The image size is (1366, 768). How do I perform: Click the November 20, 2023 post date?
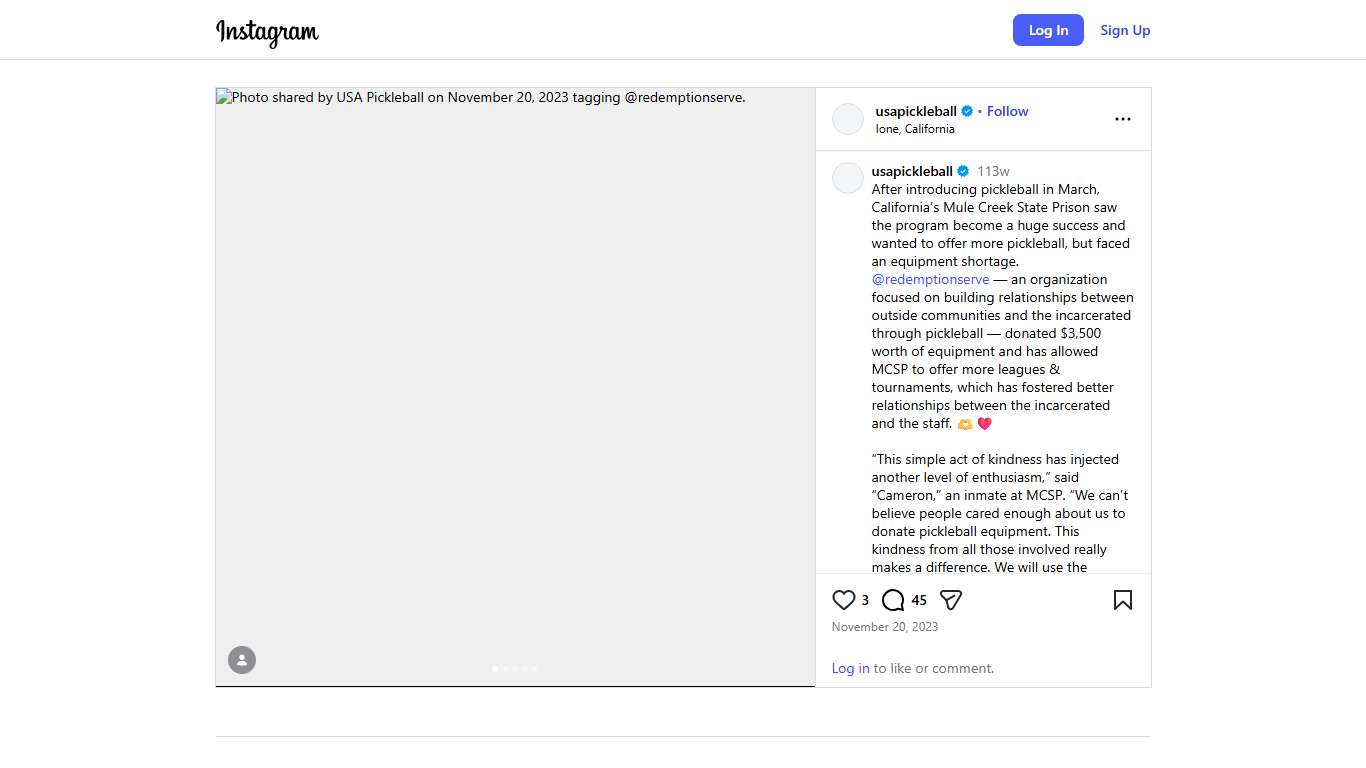pos(885,627)
